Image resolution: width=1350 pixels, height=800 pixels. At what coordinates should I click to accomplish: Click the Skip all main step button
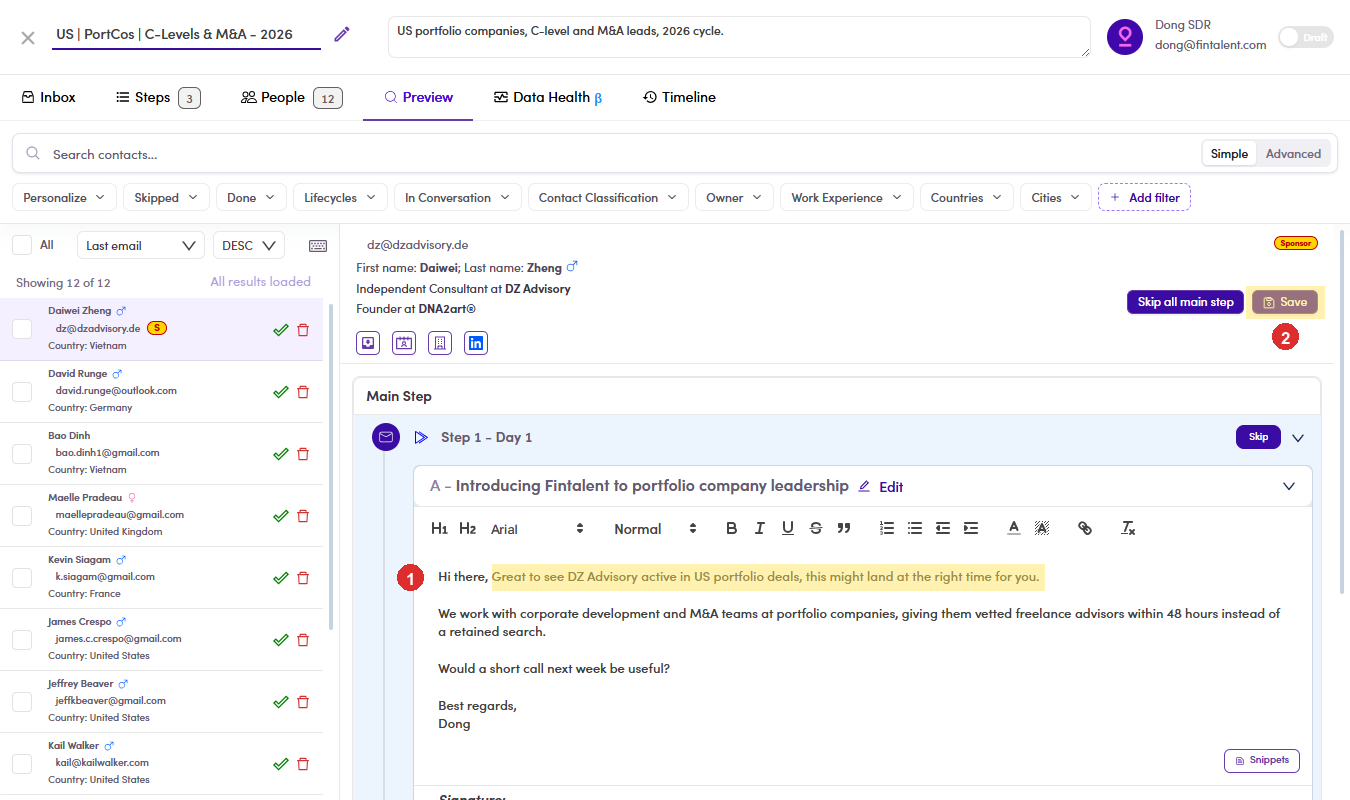point(1186,302)
